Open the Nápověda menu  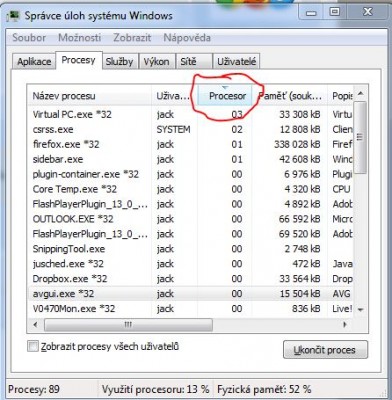pyautogui.click(x=187, y=38)
